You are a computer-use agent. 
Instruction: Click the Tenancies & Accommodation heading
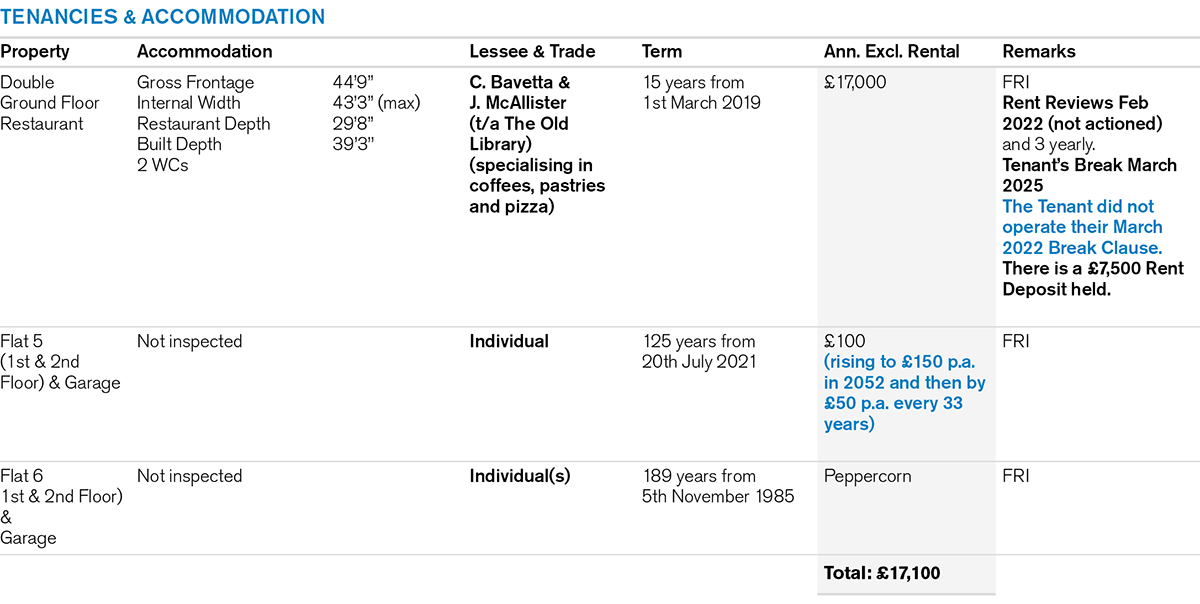point(162,17)
